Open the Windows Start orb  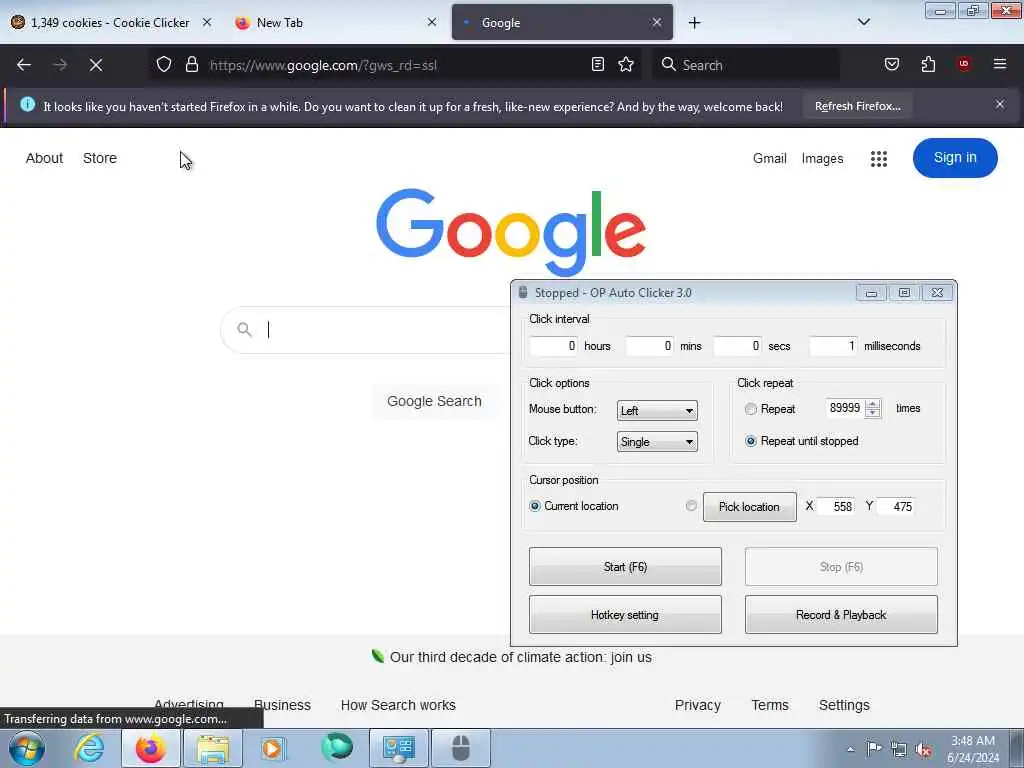tap(27, 748)
